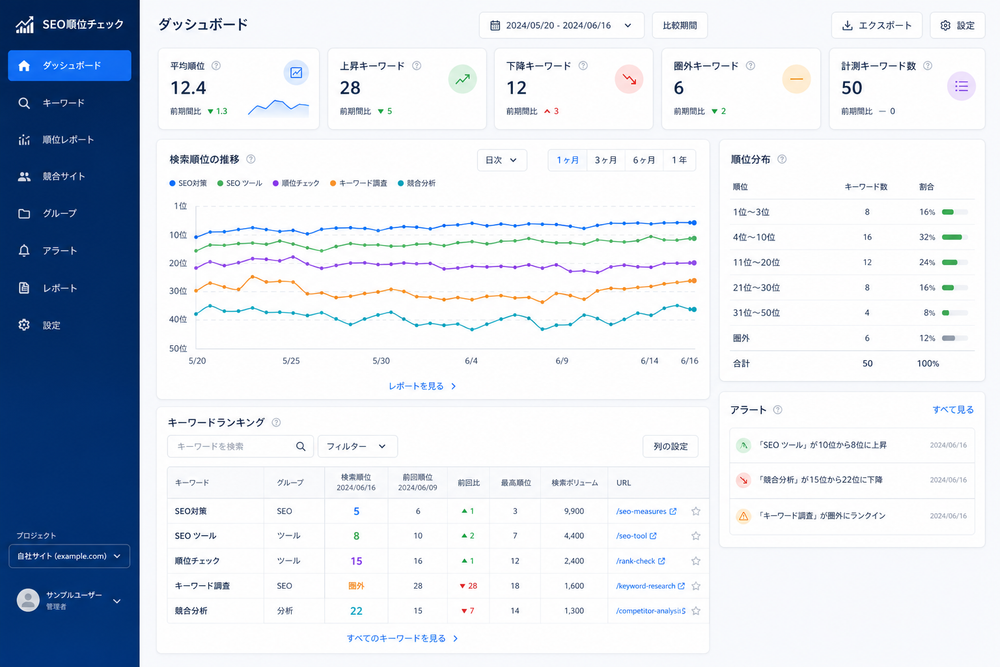This screenshot has width=1000, height=667.
Task: Select the 1年 period tab
Action: (x=679, y=160)
